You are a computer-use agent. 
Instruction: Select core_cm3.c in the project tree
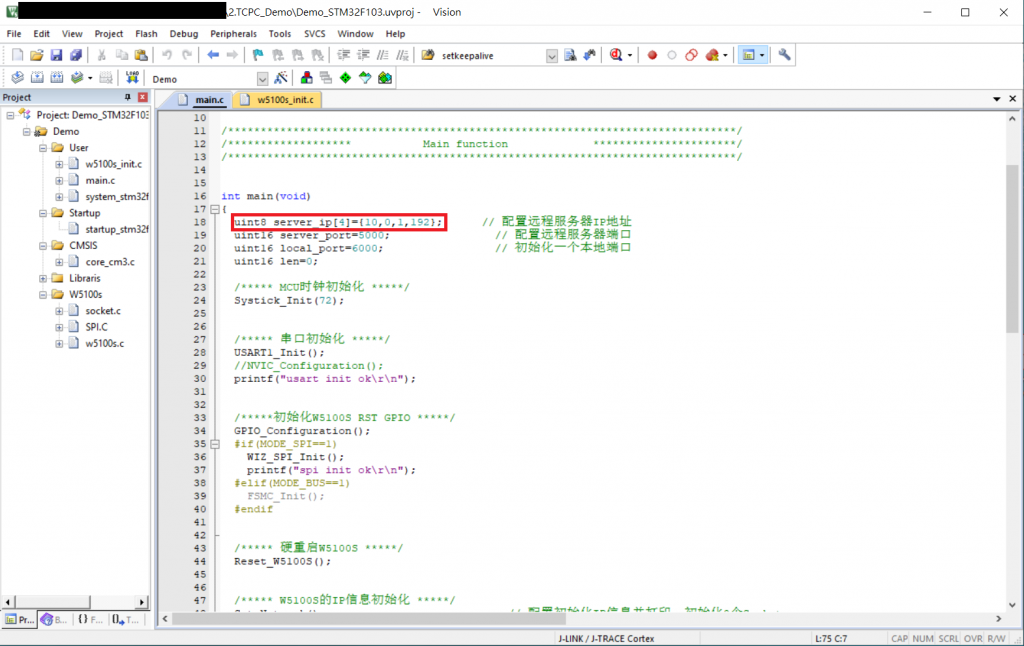[x=110, y=262]
